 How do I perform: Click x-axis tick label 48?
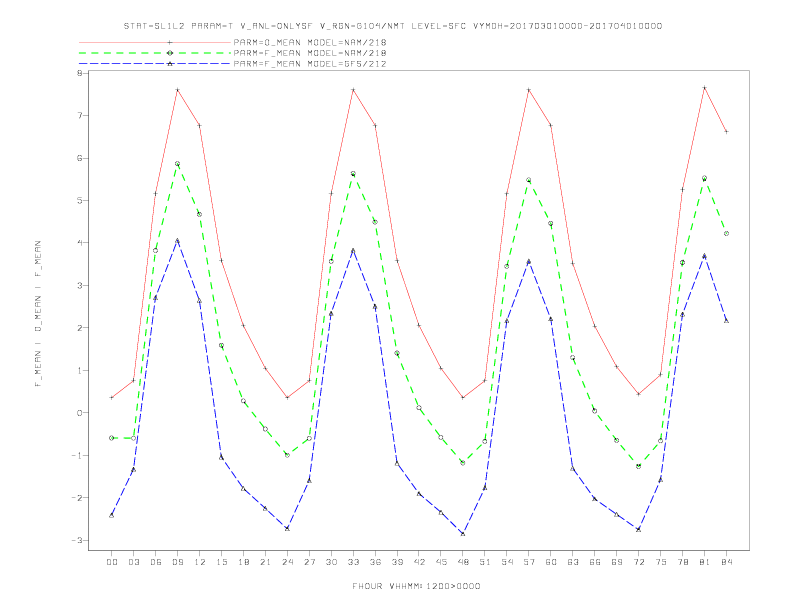(x=463, y=562)
